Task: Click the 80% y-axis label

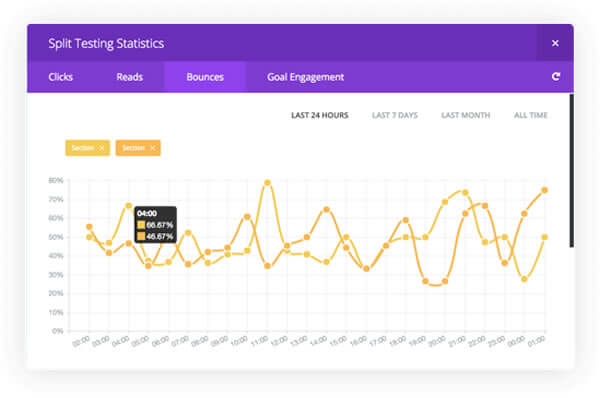Action: (55, 180)
